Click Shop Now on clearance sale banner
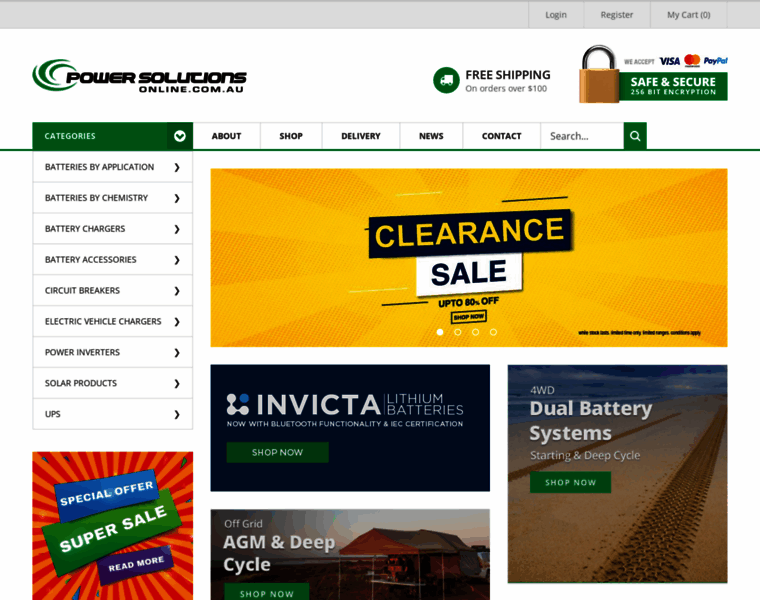 (469, 317)
